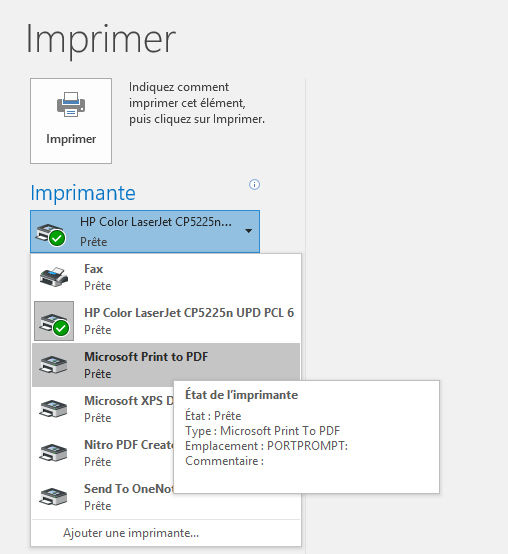Select Microsoft Print to PDF
This screenshot has height=554, width=508.
(x=166, y=365)
